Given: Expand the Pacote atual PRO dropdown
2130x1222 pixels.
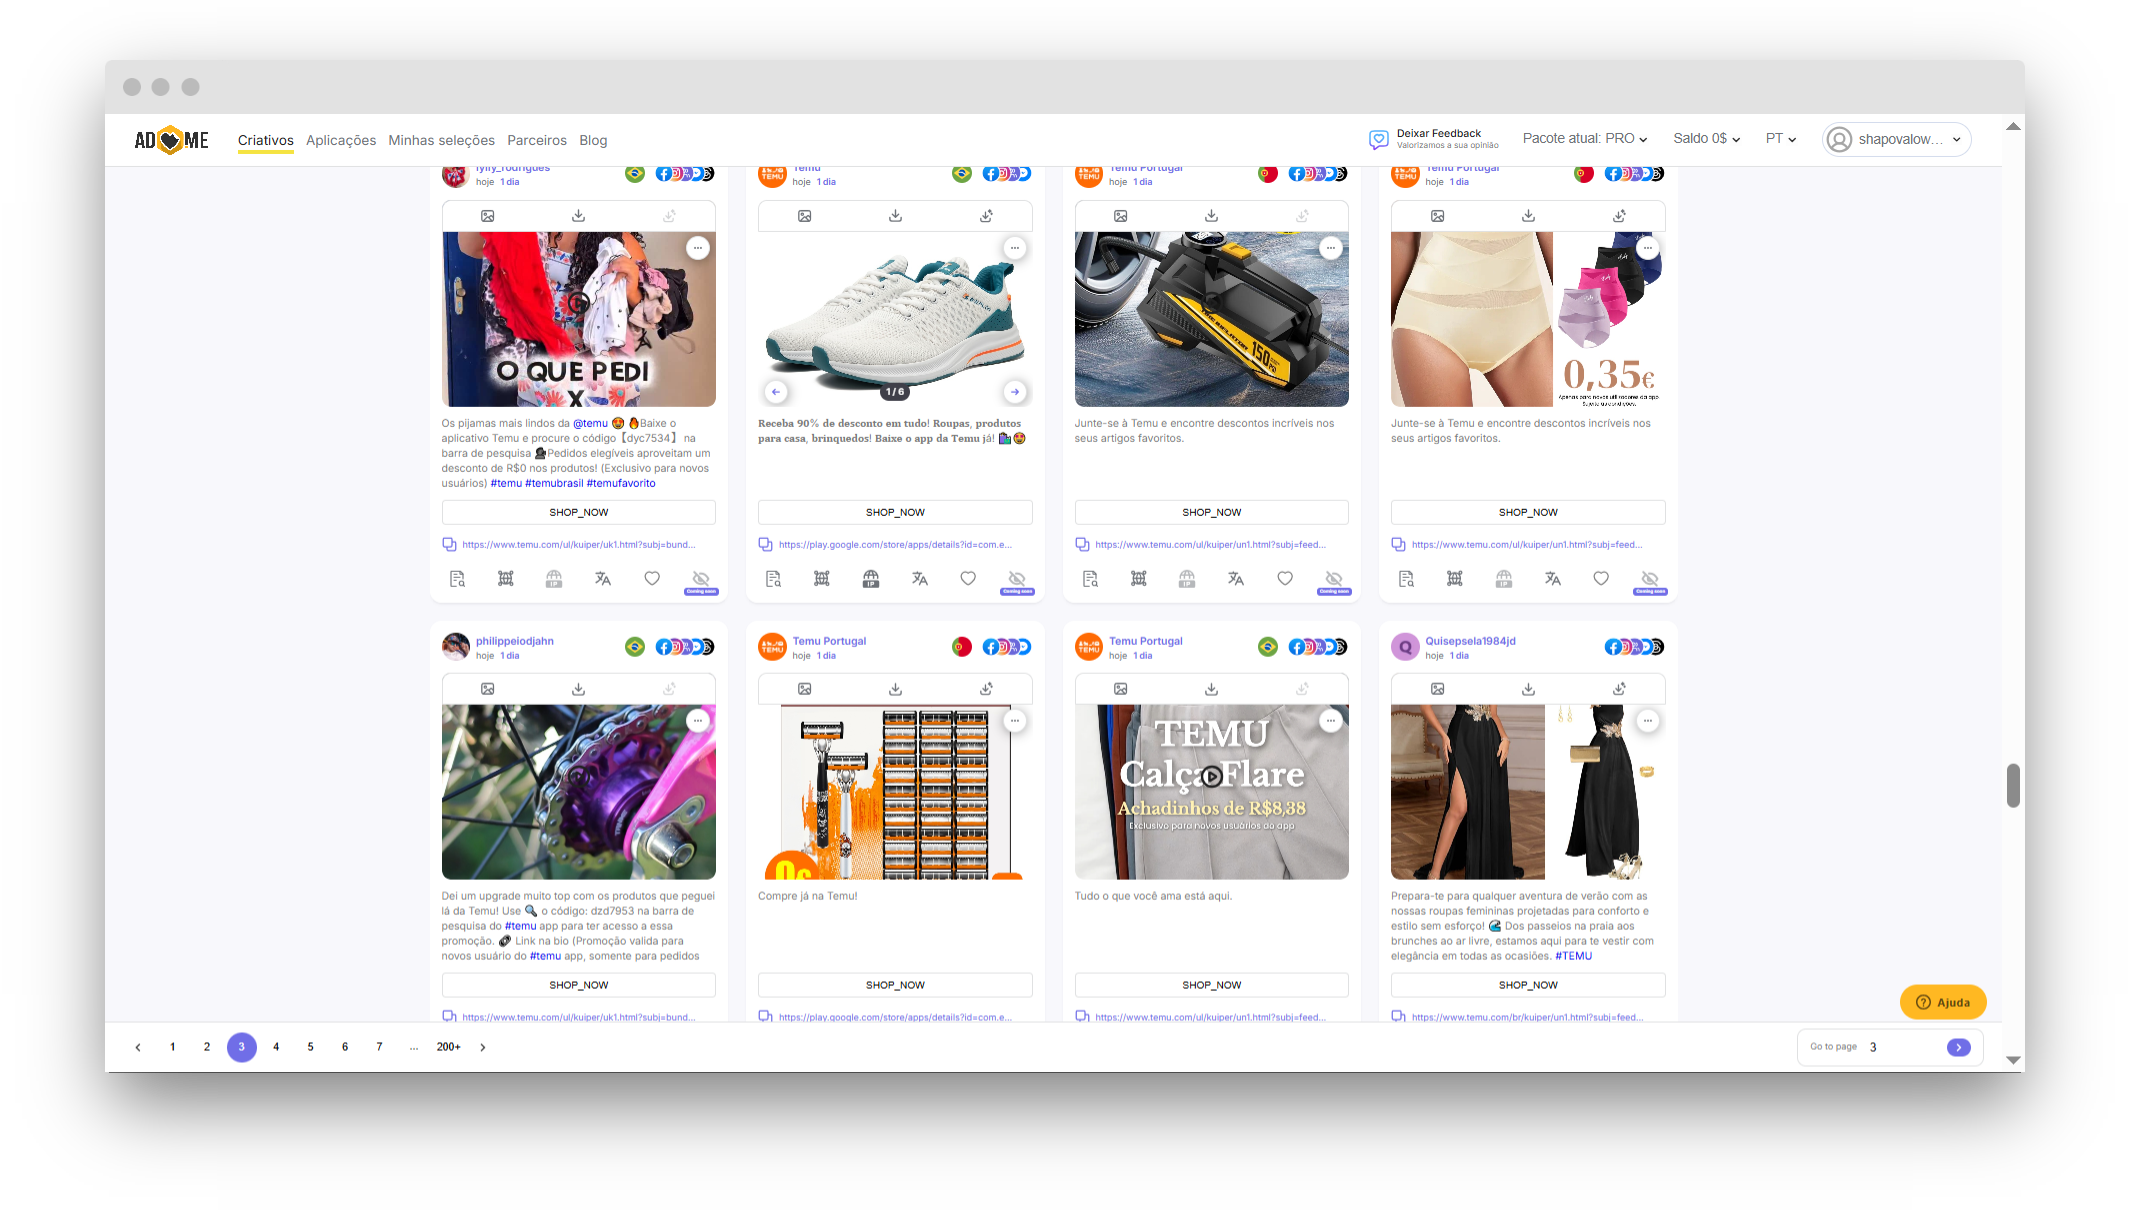Looking at the screenshot, I should [x=1584, y=139].
